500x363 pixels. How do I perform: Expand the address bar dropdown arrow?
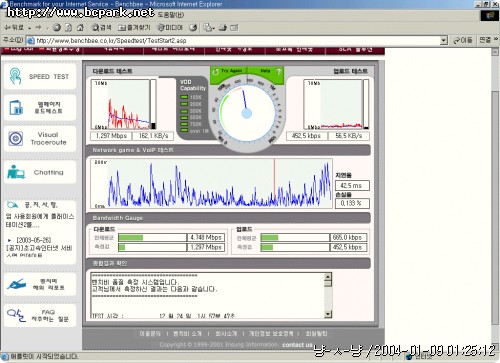point(443,41)
